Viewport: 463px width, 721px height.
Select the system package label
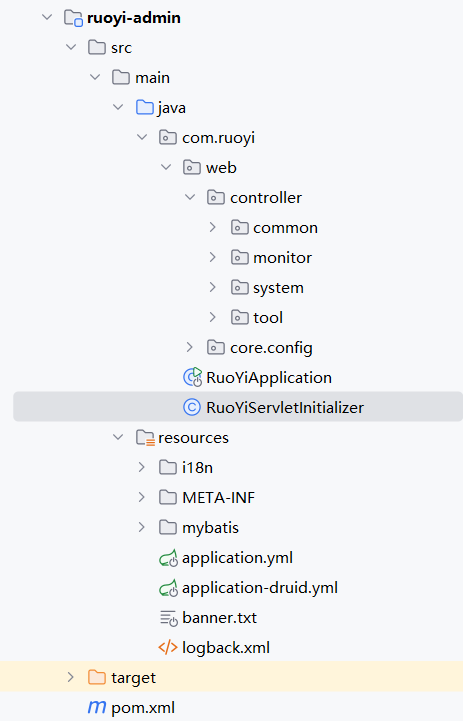click(x=278, y=288)
